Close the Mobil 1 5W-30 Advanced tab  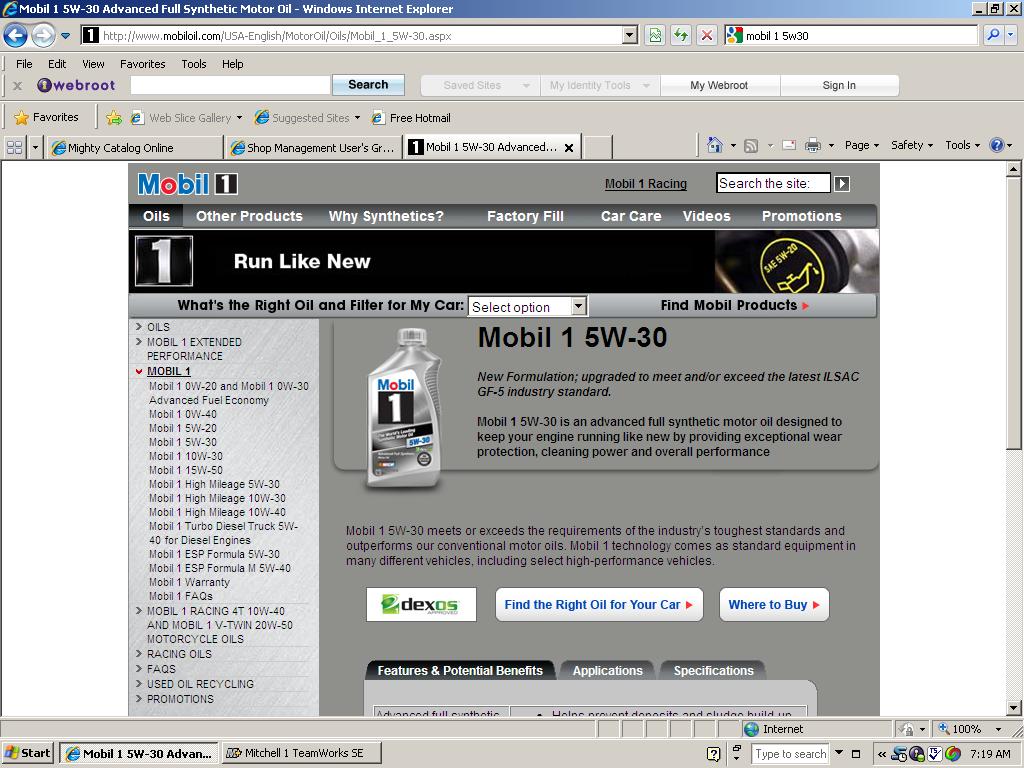[569, 148]
